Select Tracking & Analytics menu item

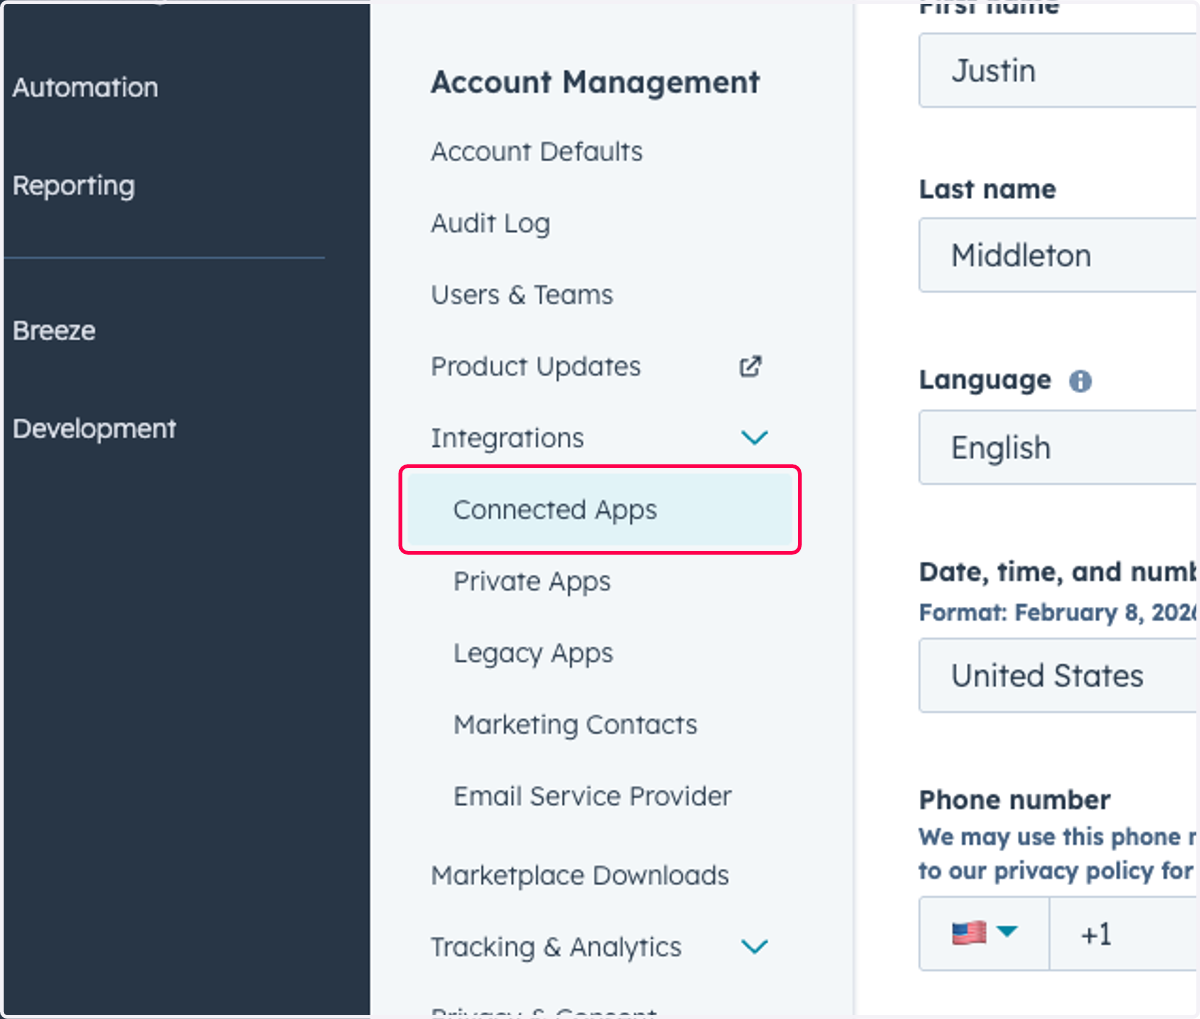click(556, 947)
